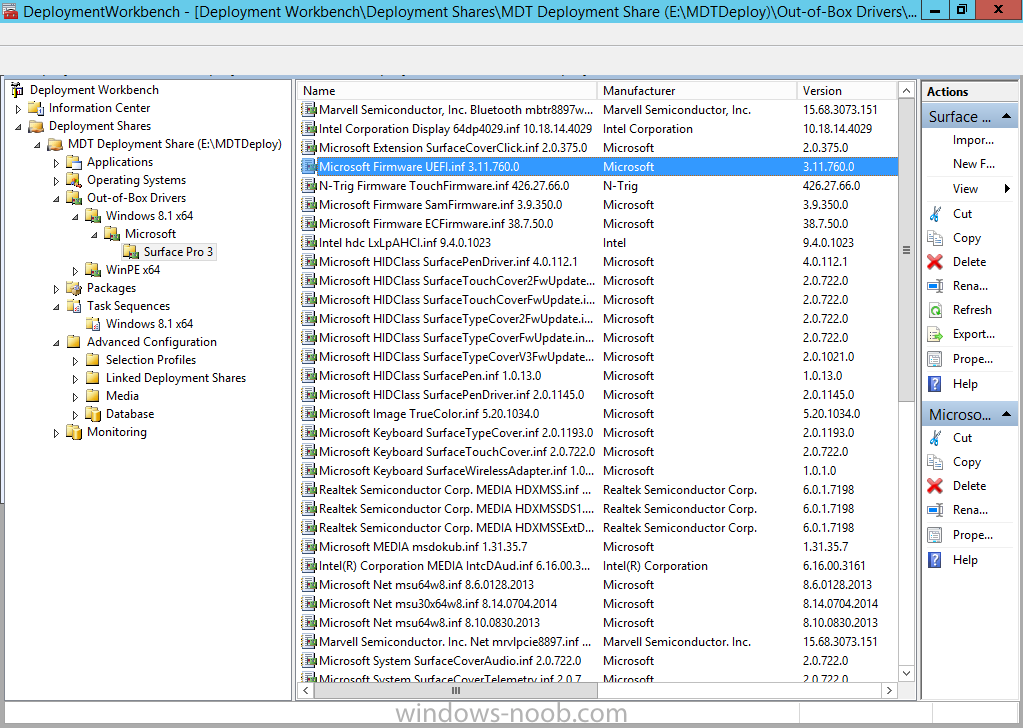Click the vertical scrollbar down arrow
Screen dimensions: 1023x728
coord(906,673)
